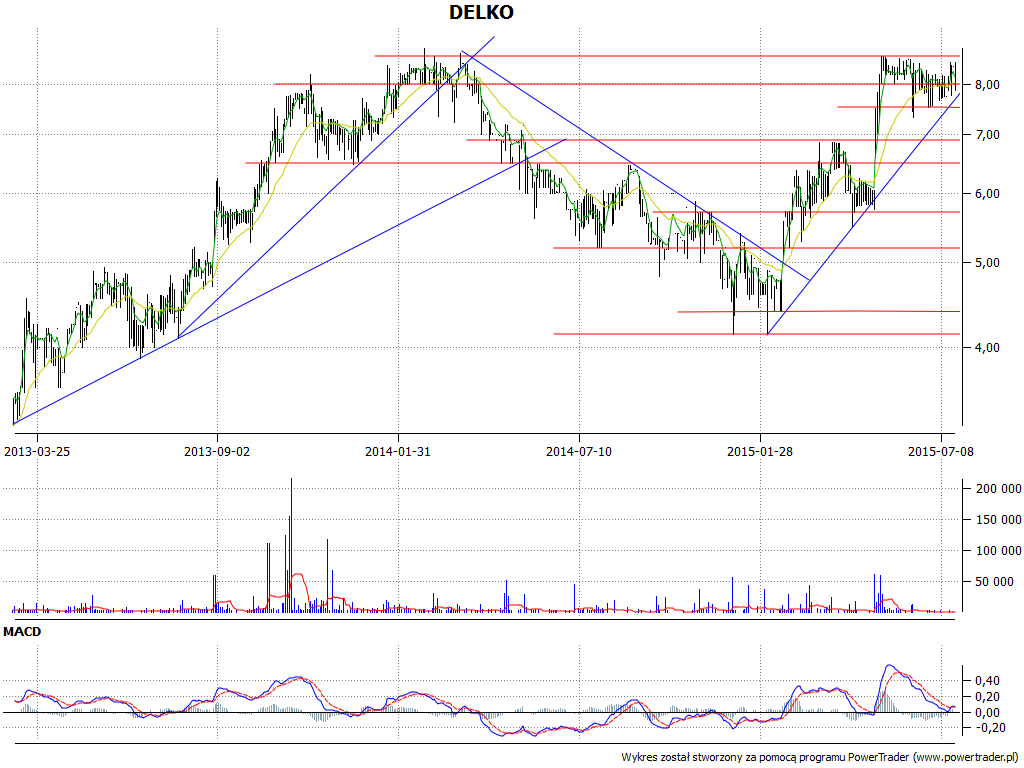Click the PowerTrader credit text at bottom
The height and width of the screenshot is (768, 1024).
click(821, 758)
